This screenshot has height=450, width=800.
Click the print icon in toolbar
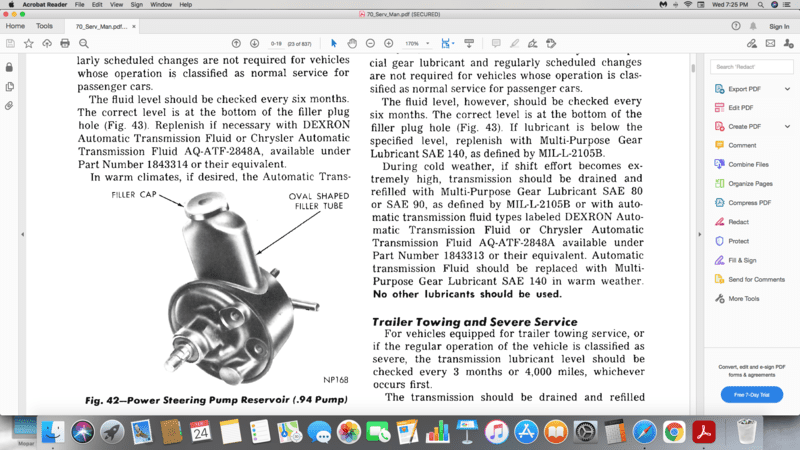[65, 43]
